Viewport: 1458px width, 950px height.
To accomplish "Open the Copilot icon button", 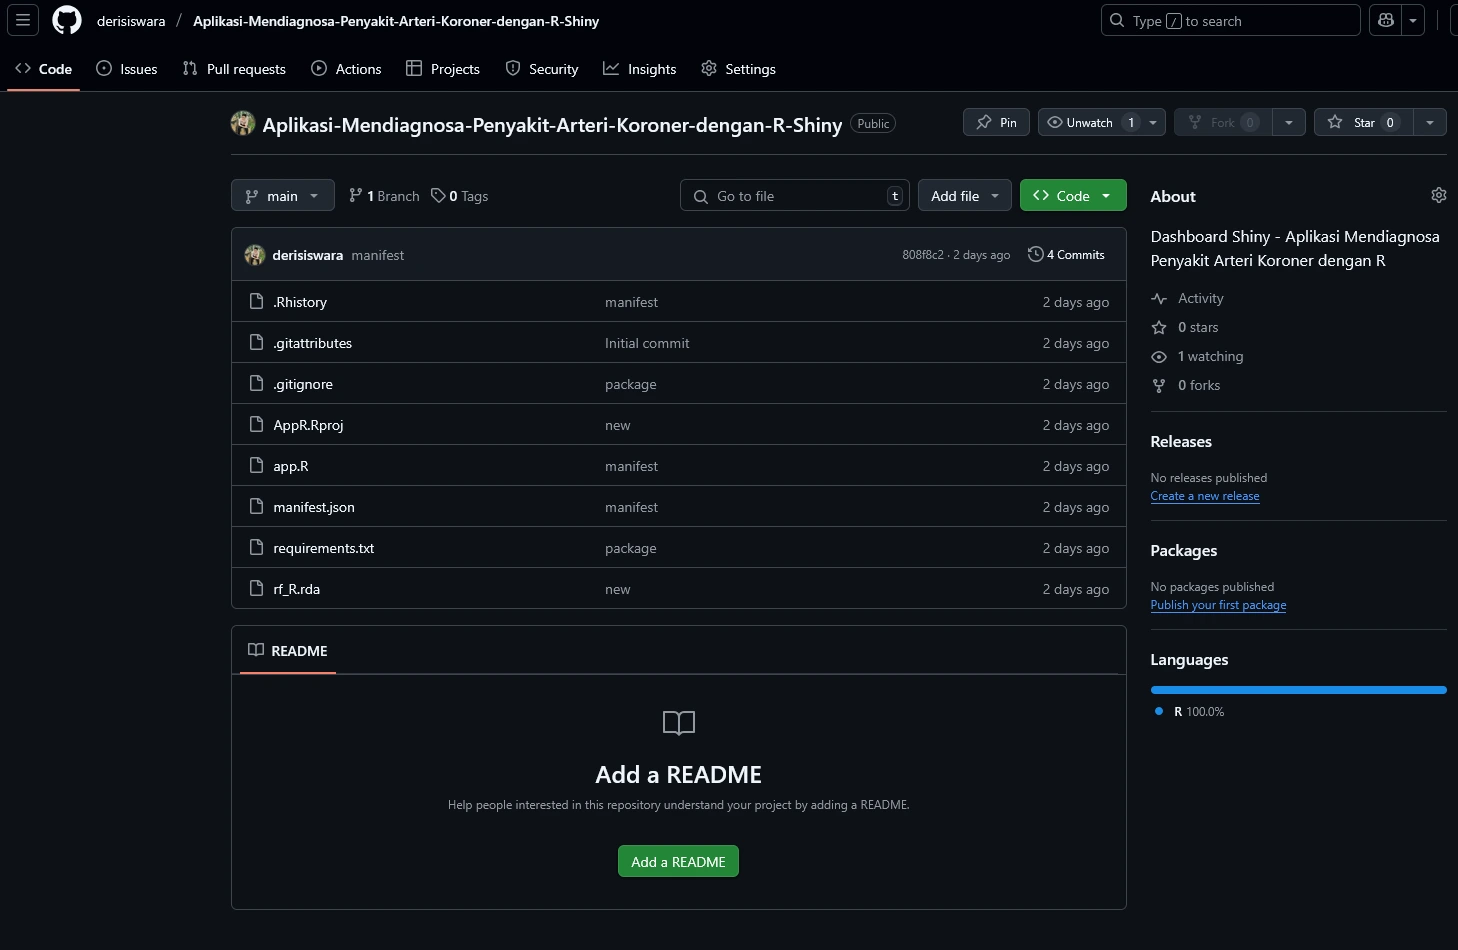I will [x=1386, y=20].
